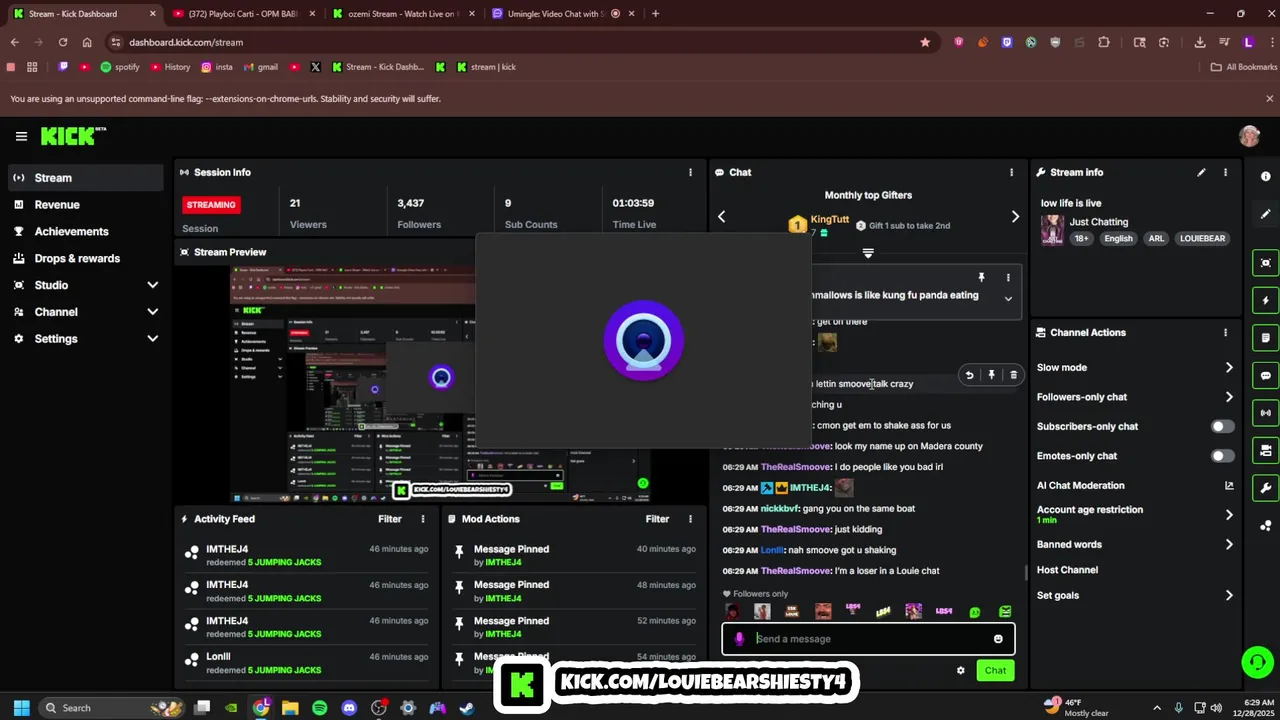Open Spotify from the Windows taskbar
1280x720 pixels.
coord(320,708)
